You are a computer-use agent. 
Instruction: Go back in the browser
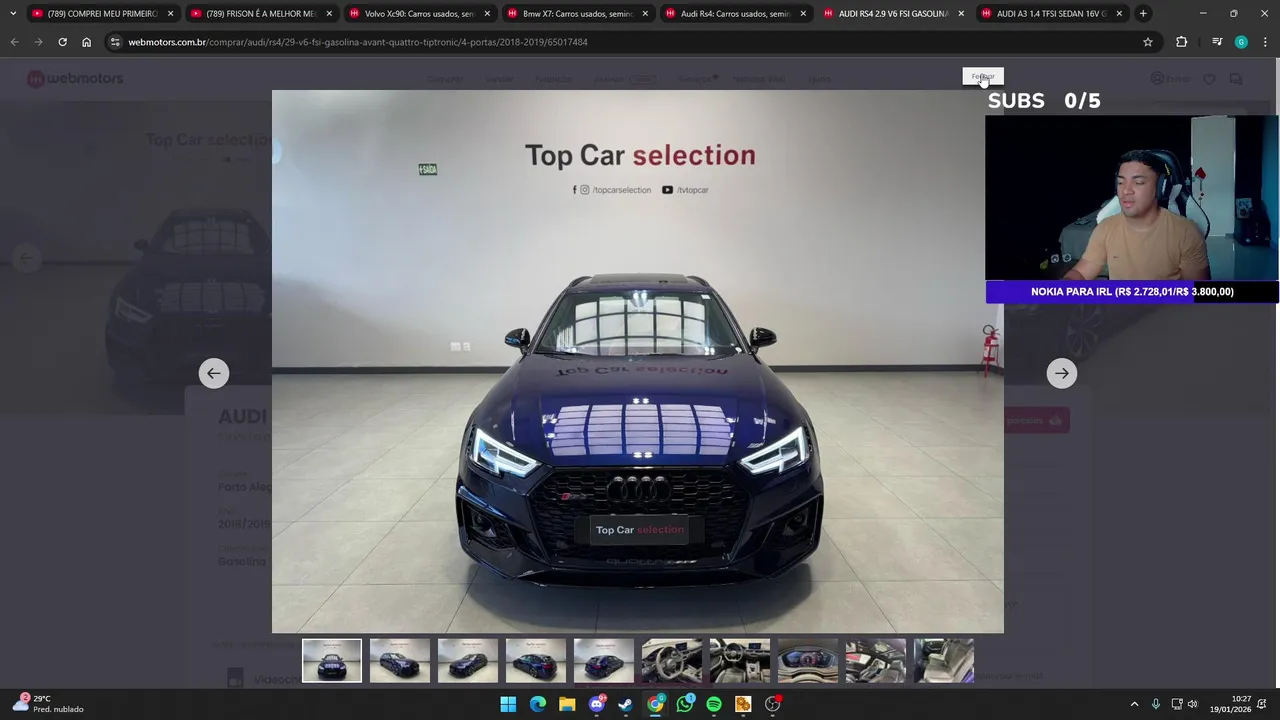(14, 42)
